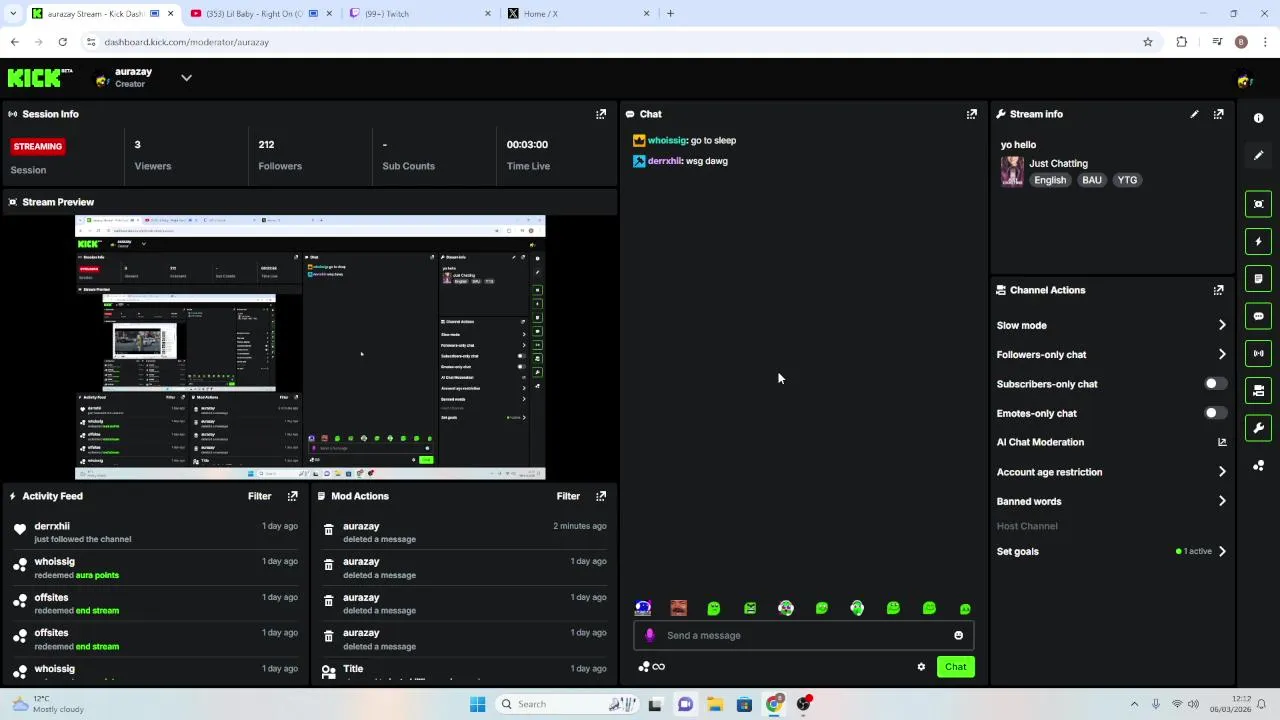This screenshot has height=720, width=1280.
Task: Toggle the broadcast signal sidebar icon
Action: [1258, 353]
